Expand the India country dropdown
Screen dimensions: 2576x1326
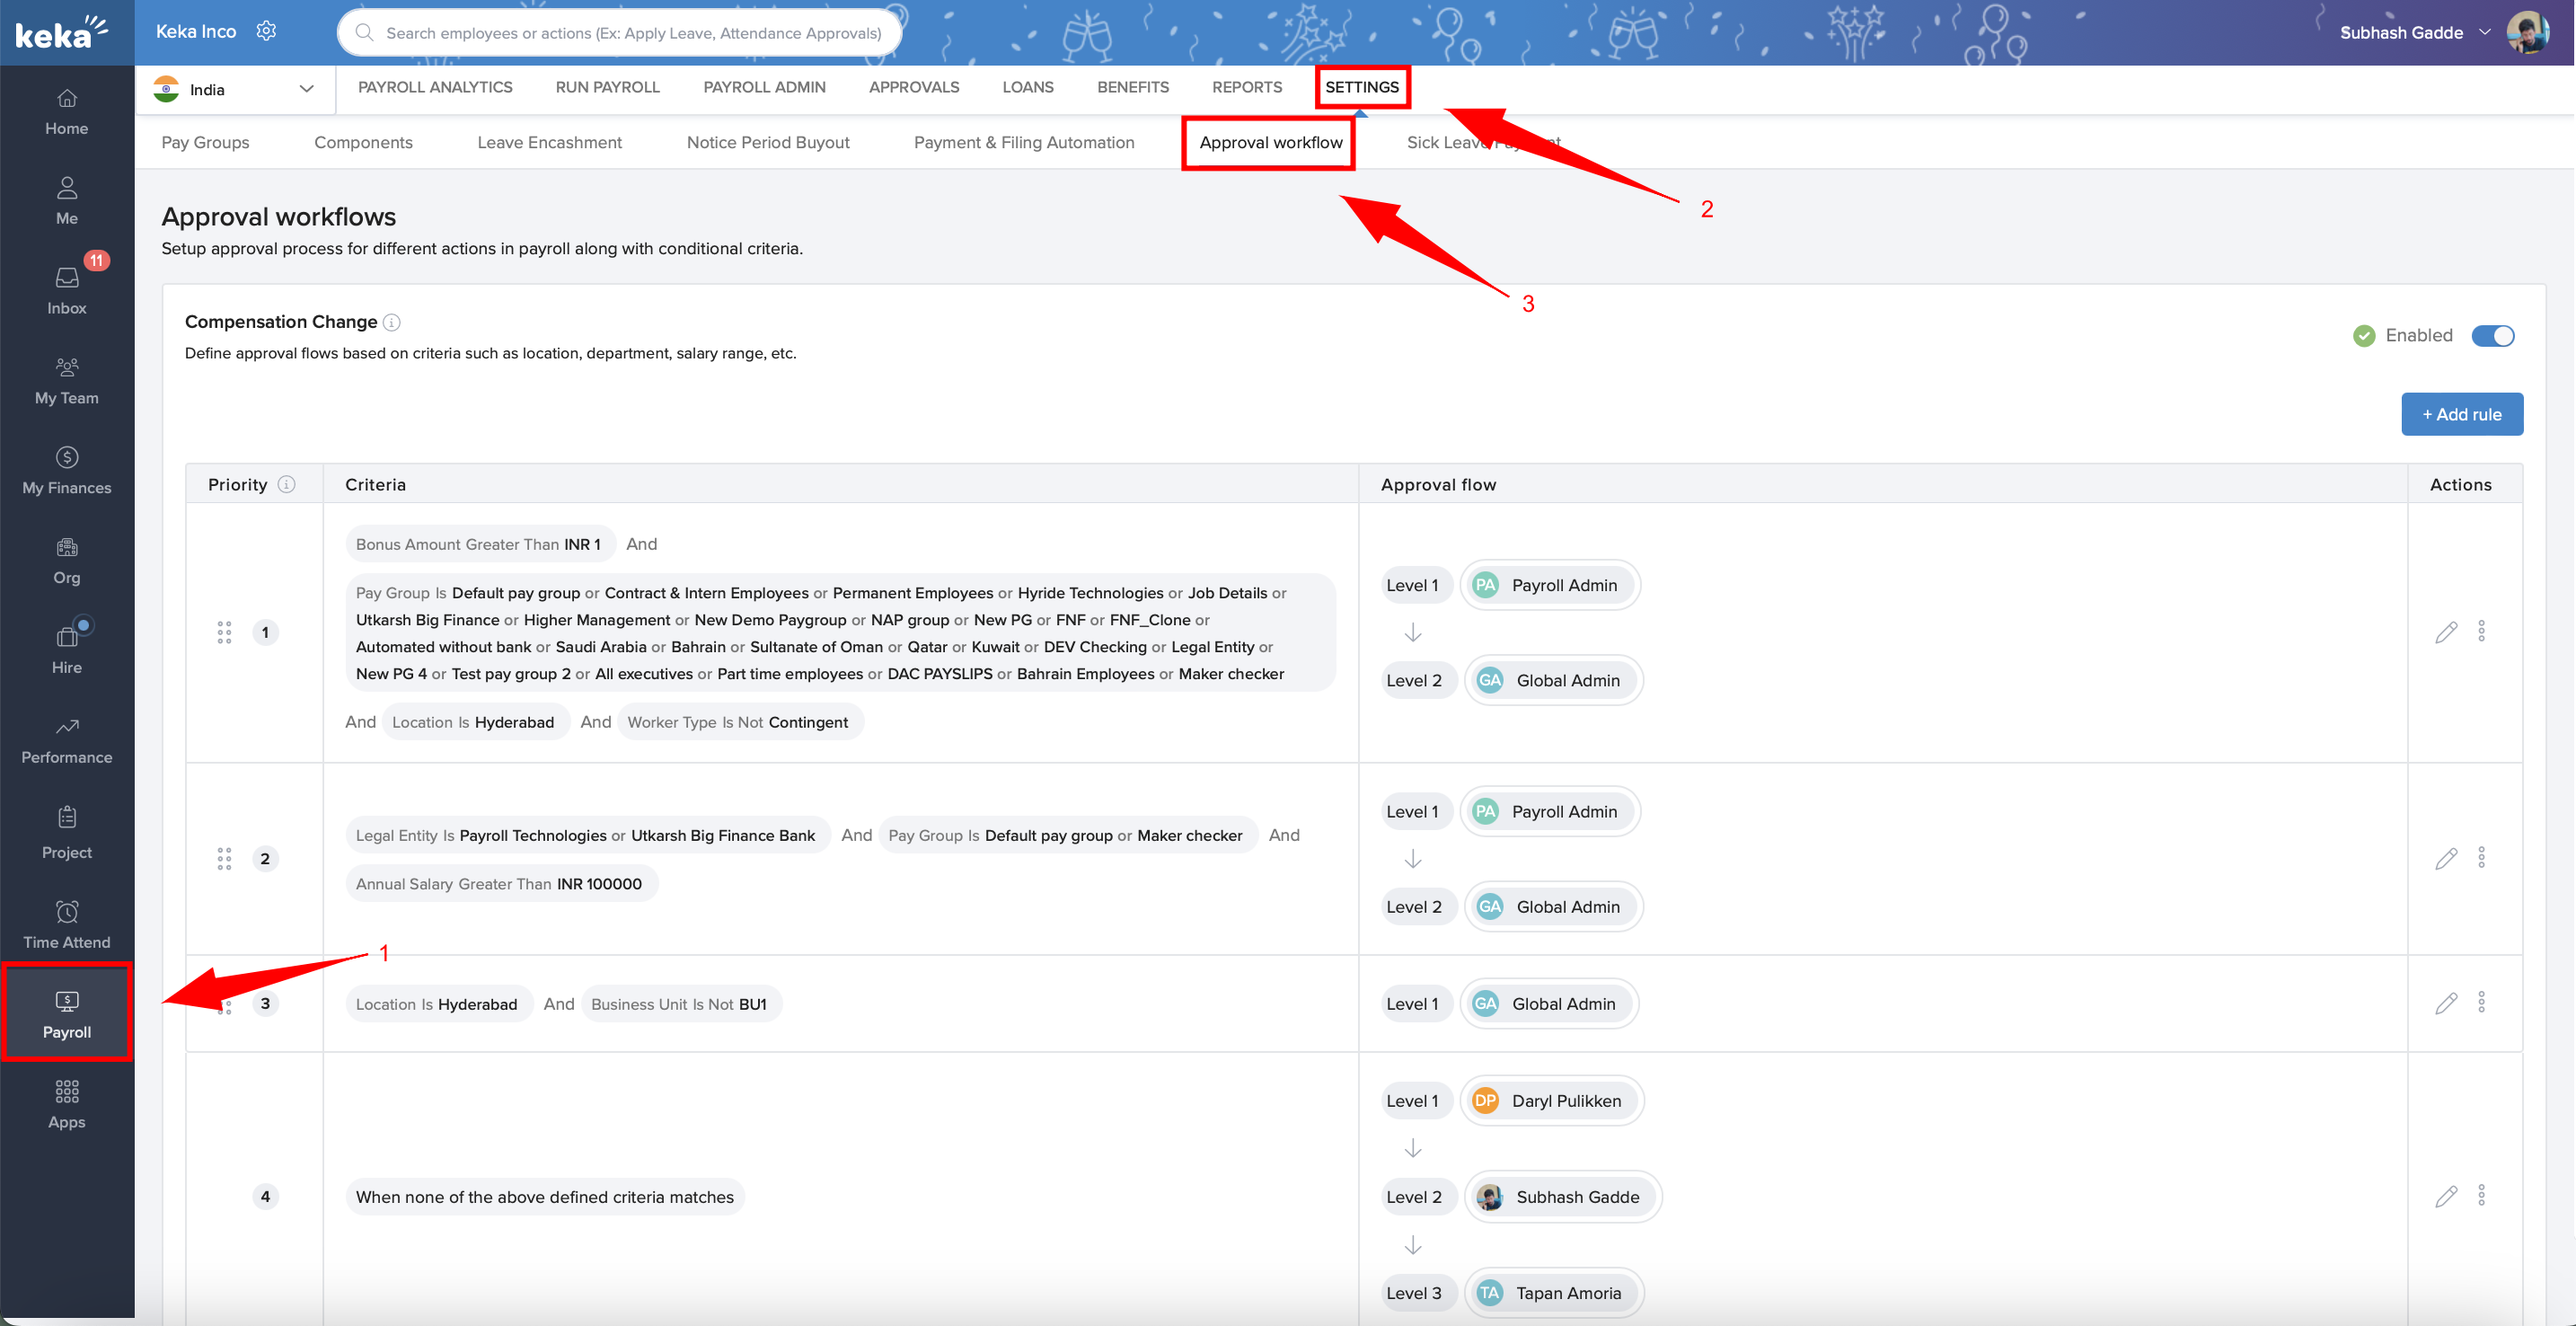[306, 89]
